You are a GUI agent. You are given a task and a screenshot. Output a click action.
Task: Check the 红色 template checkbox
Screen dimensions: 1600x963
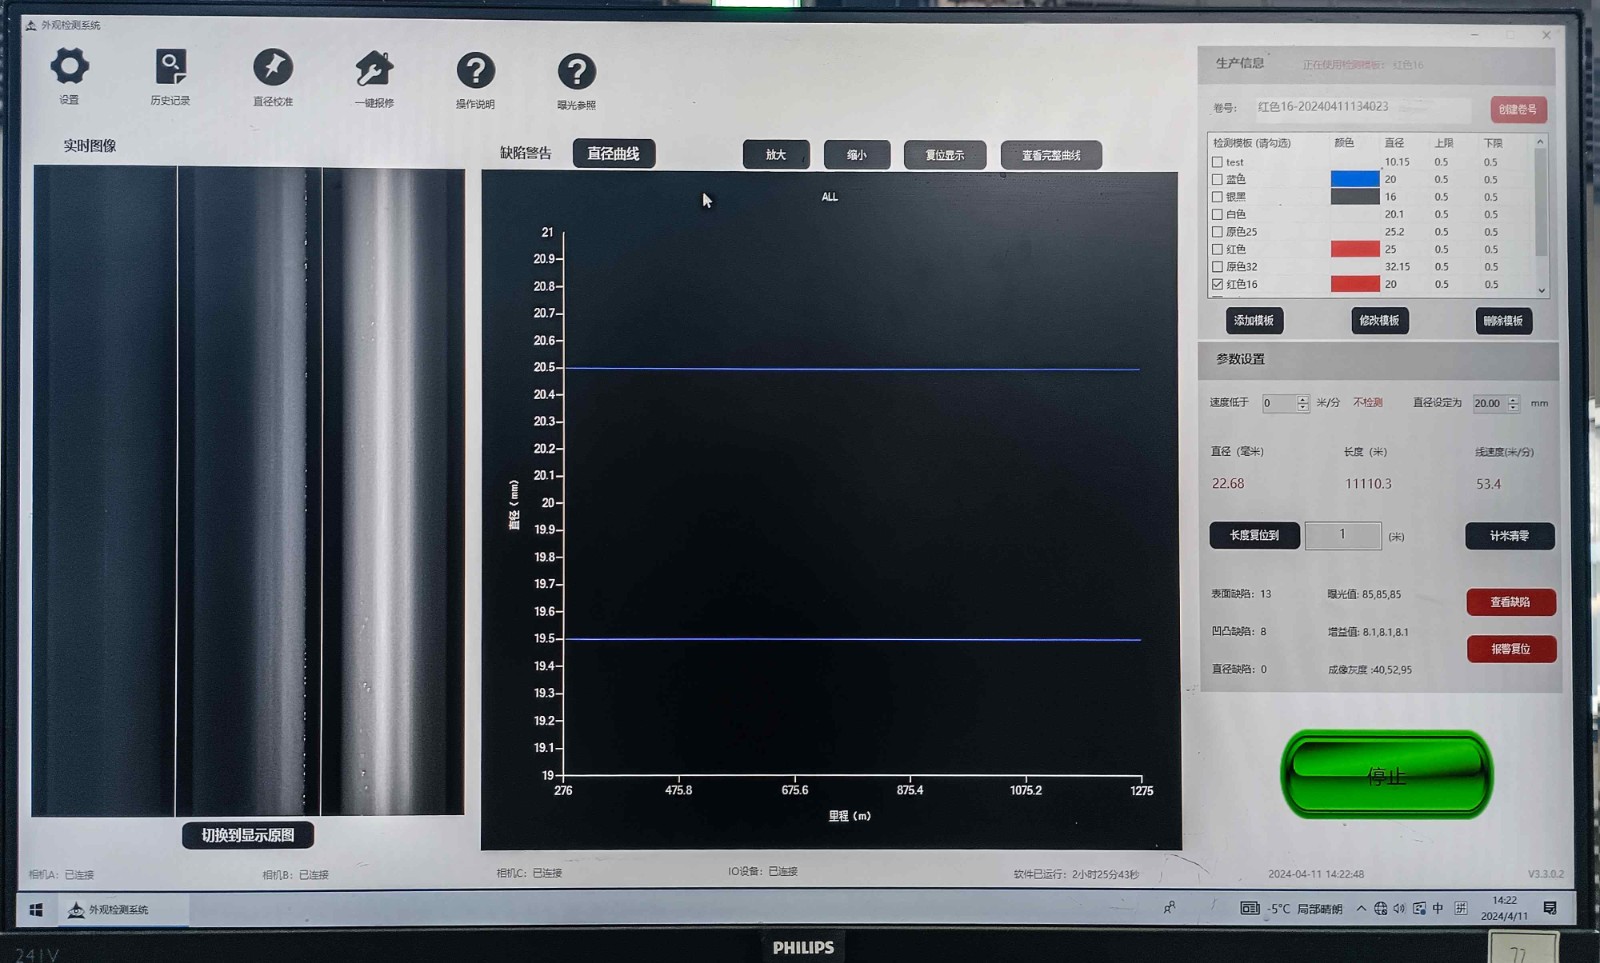pyautogui.click(x=1217, y=249)
